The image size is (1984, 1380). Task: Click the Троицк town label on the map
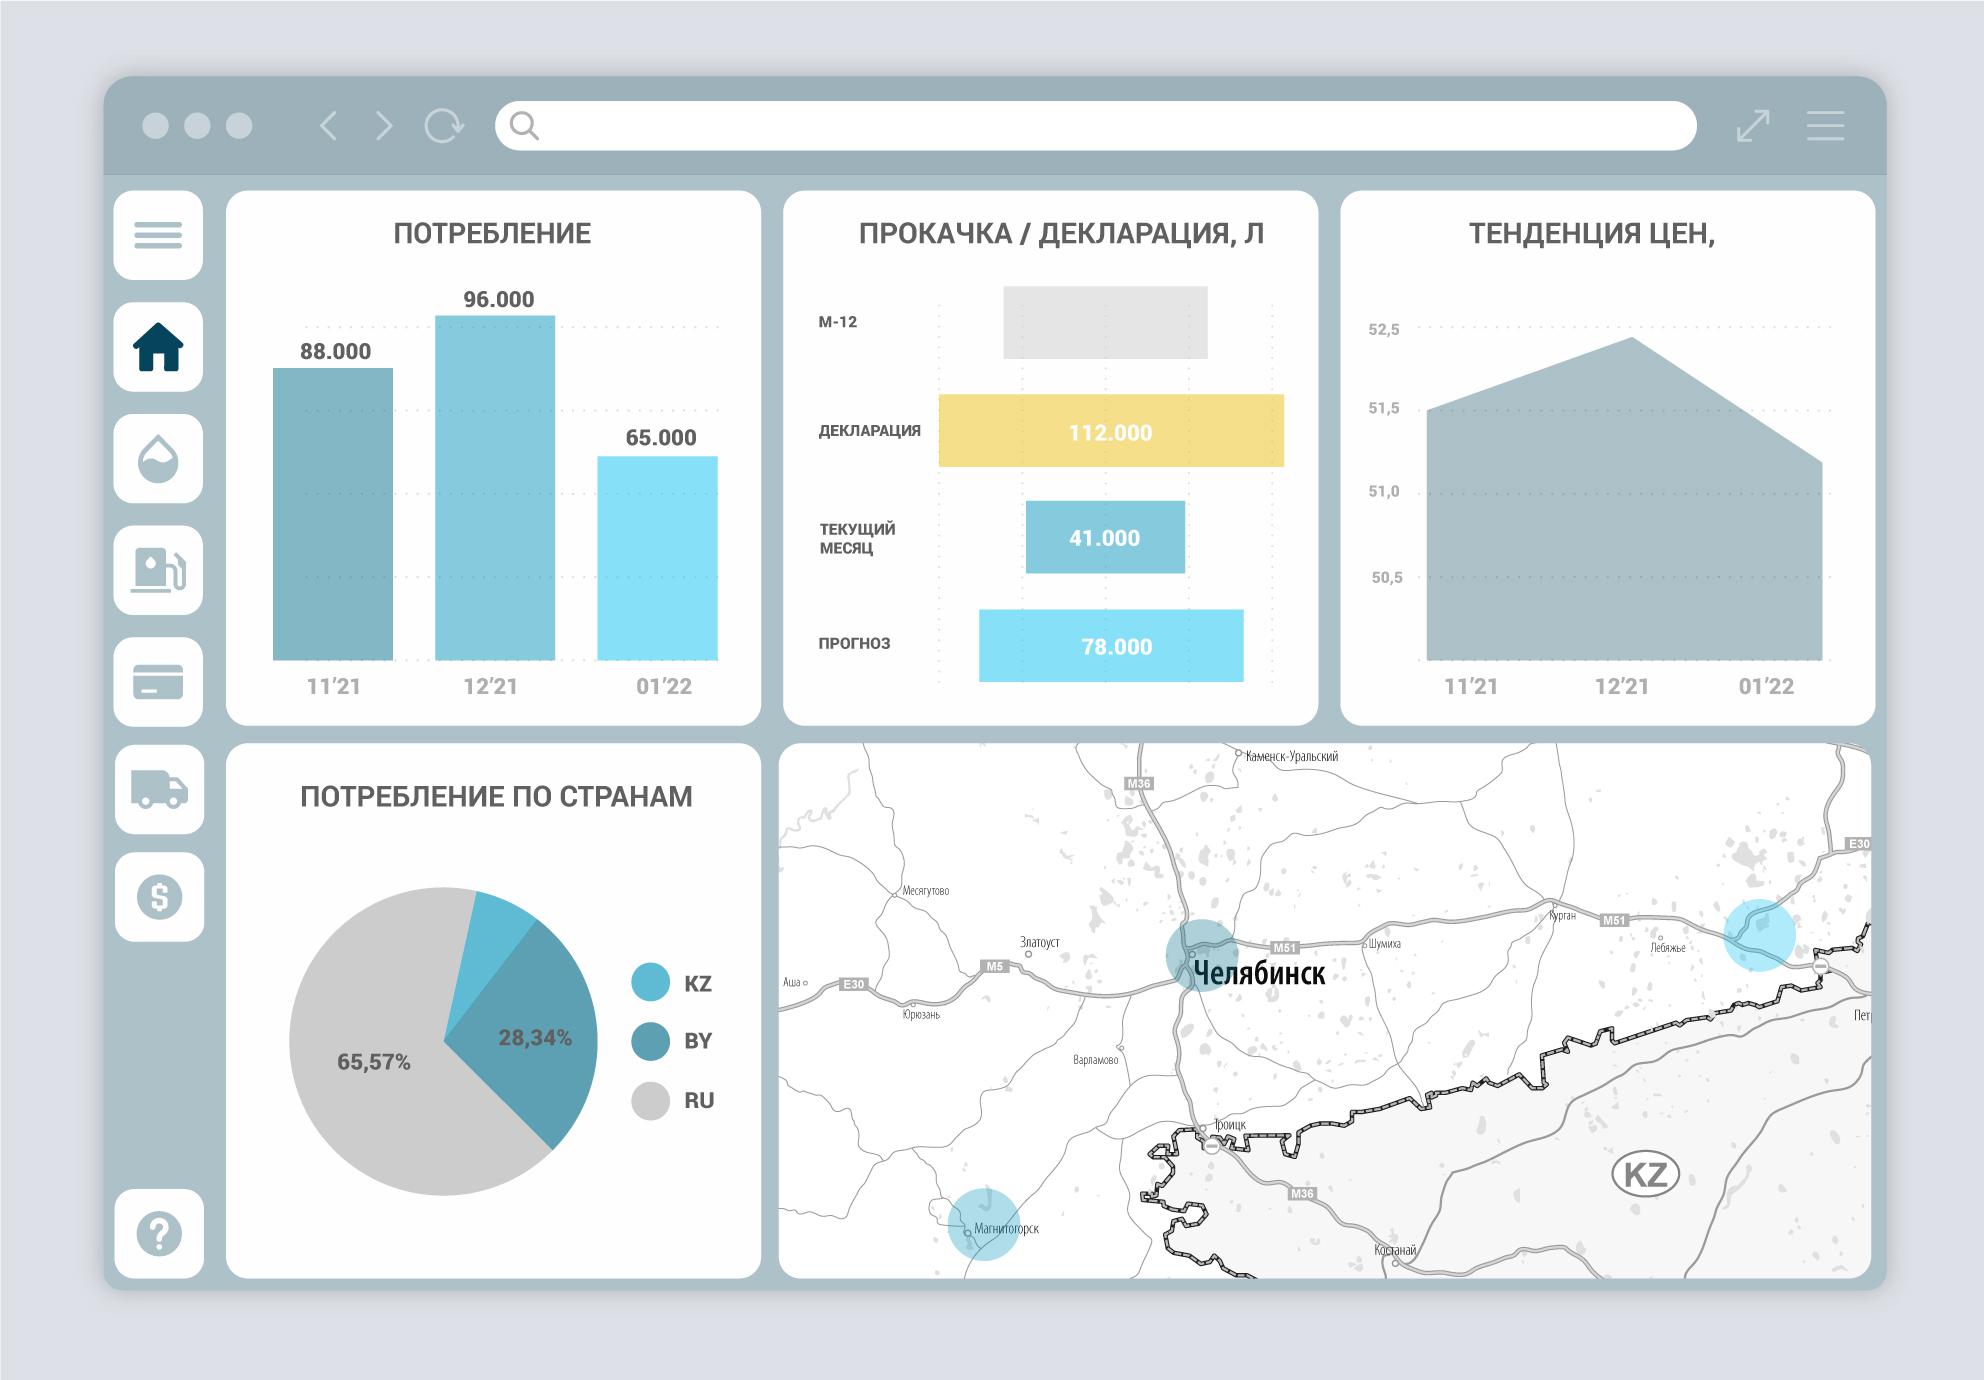coord(1230,1125)
